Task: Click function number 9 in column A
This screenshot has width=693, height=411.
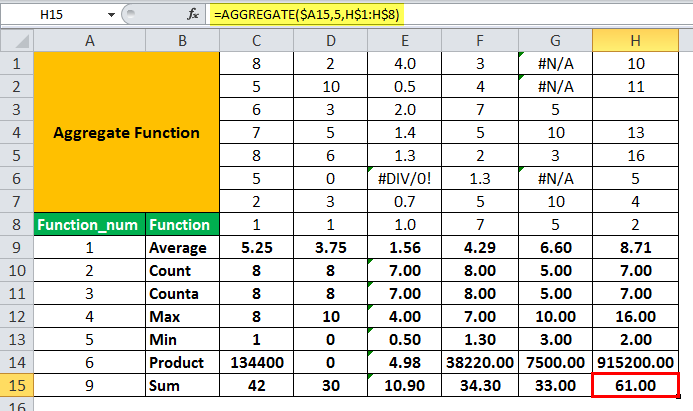Action: pyautogui.click(x=90, y=385)
